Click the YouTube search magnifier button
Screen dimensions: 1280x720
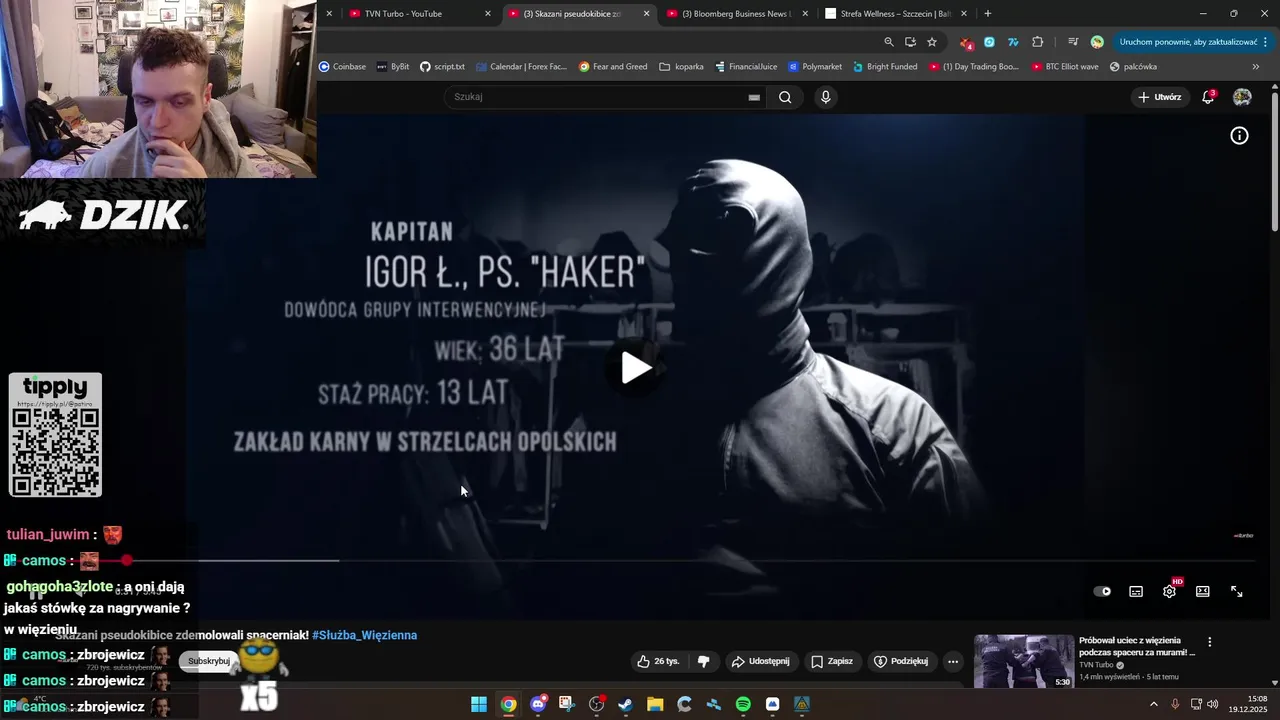click(x=785, y=97)
